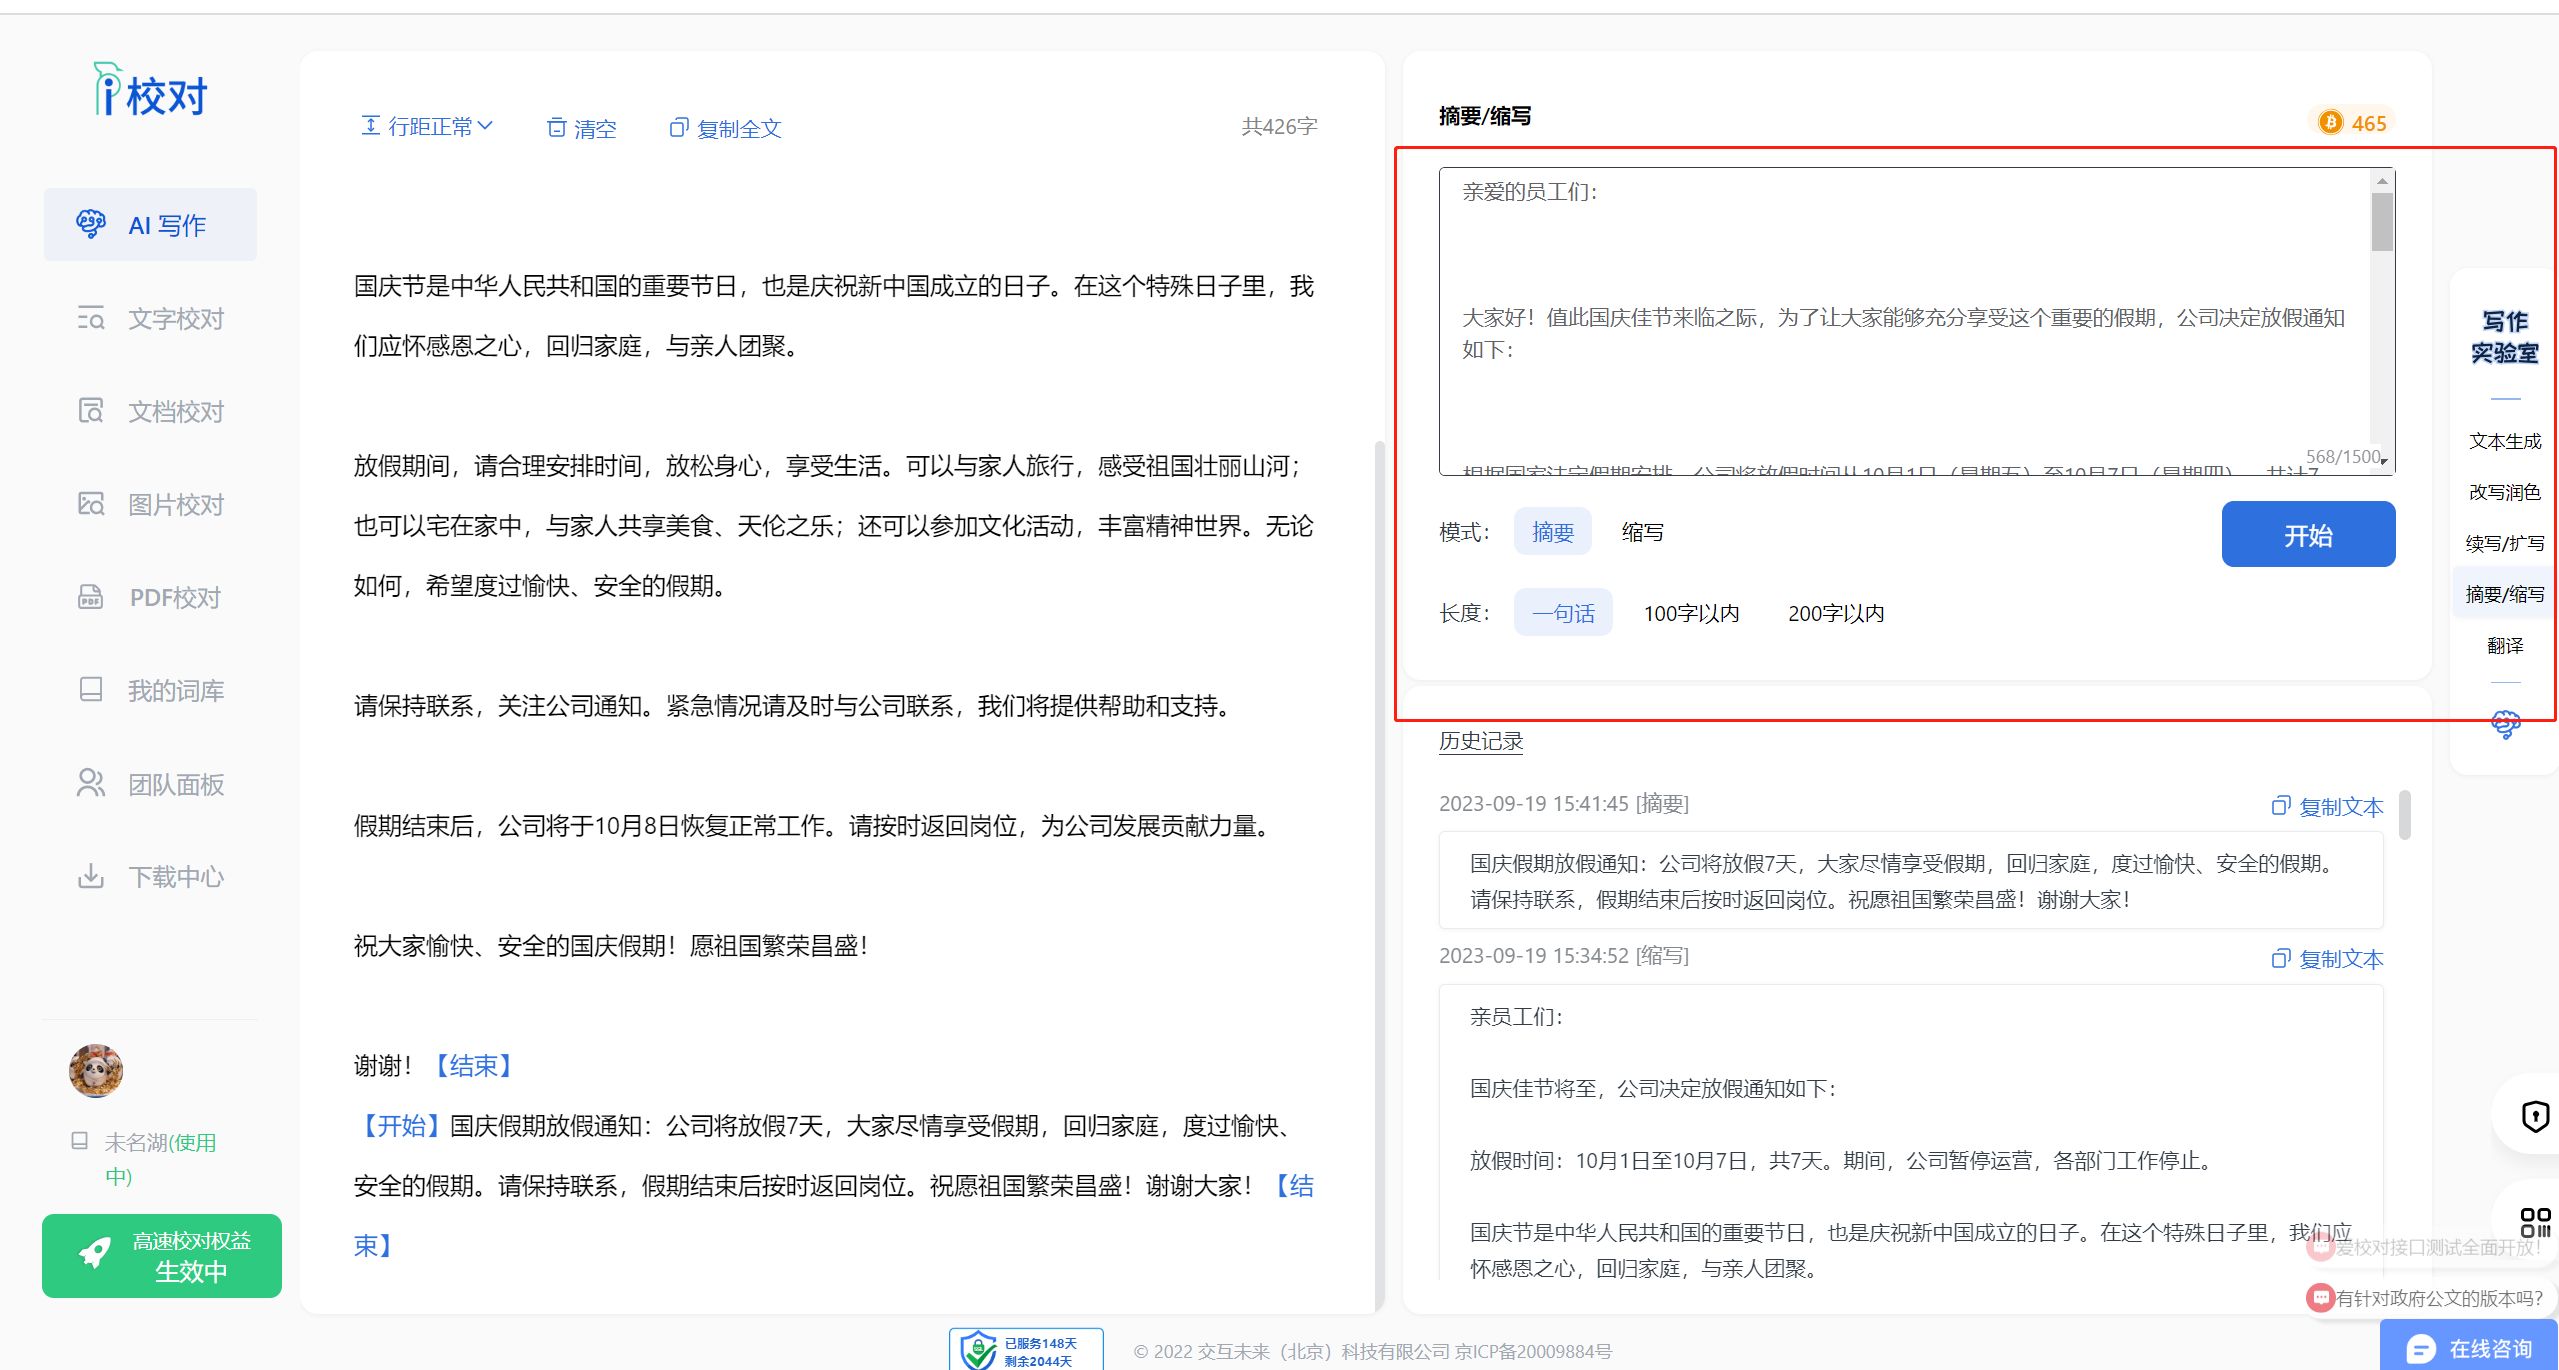The height and width of the screenshot is (1370, 2559).
Task: Switch to 文本生成 in the 写作实验室 panel
Action: pos(2504,441)
